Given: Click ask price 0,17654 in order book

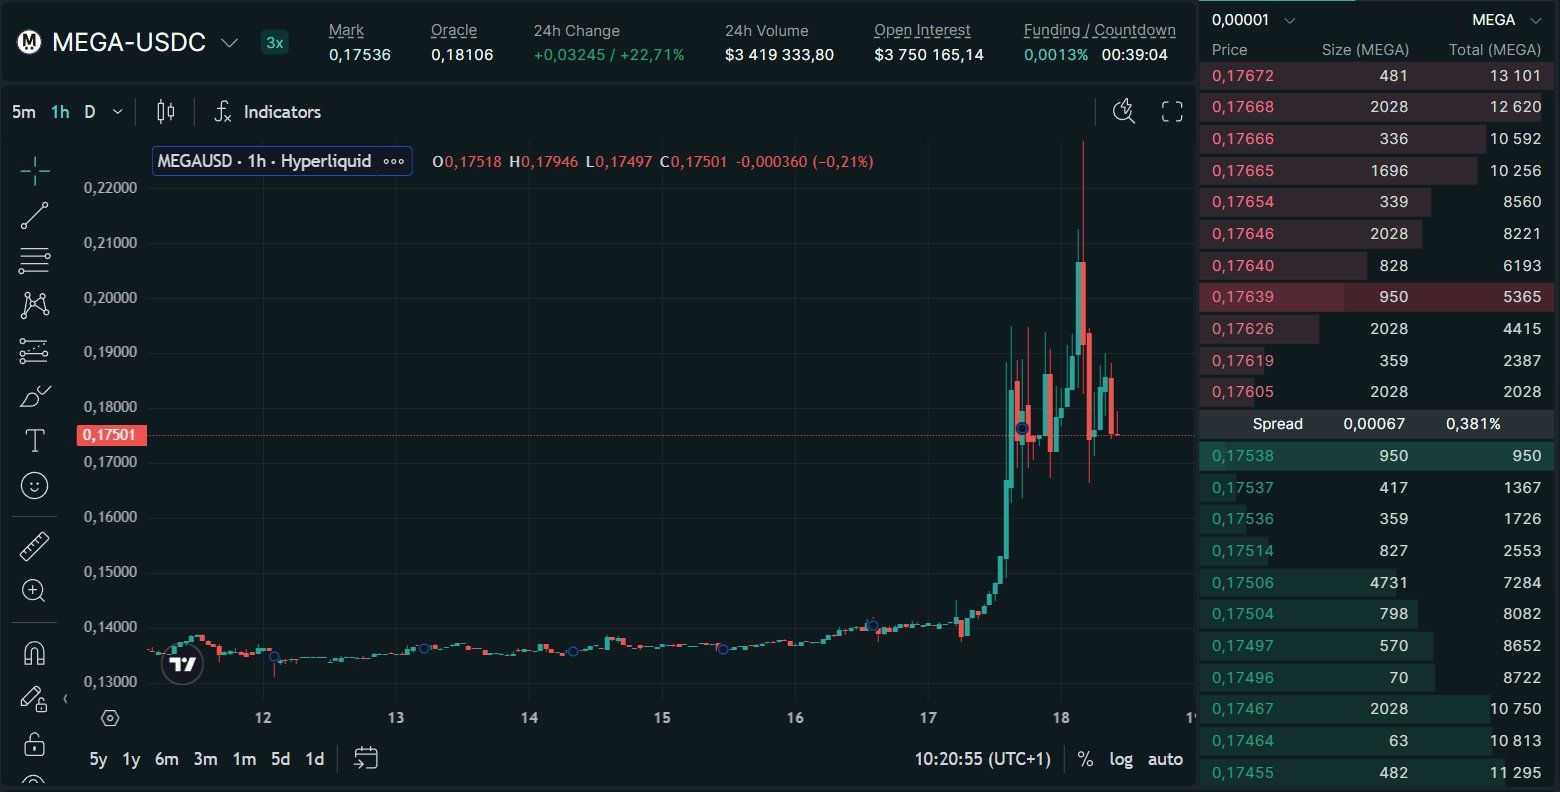Looking at the screenshot, I should point(1243,202).
